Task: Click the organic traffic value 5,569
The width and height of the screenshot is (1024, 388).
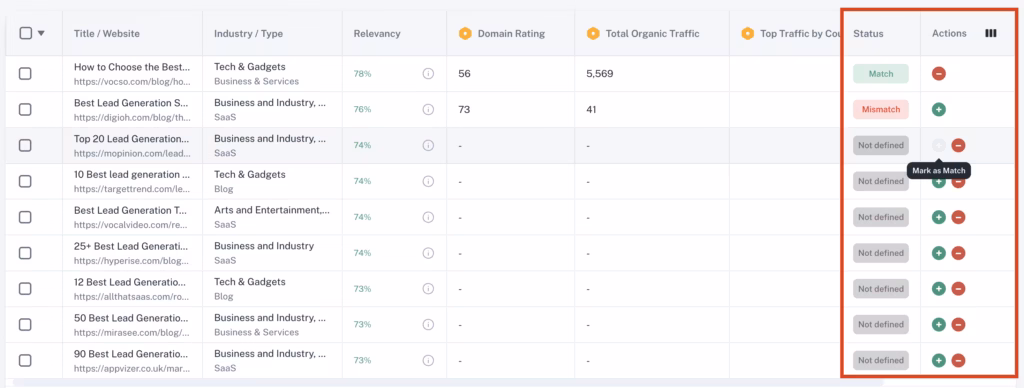Action: click(x=600, y=74)
